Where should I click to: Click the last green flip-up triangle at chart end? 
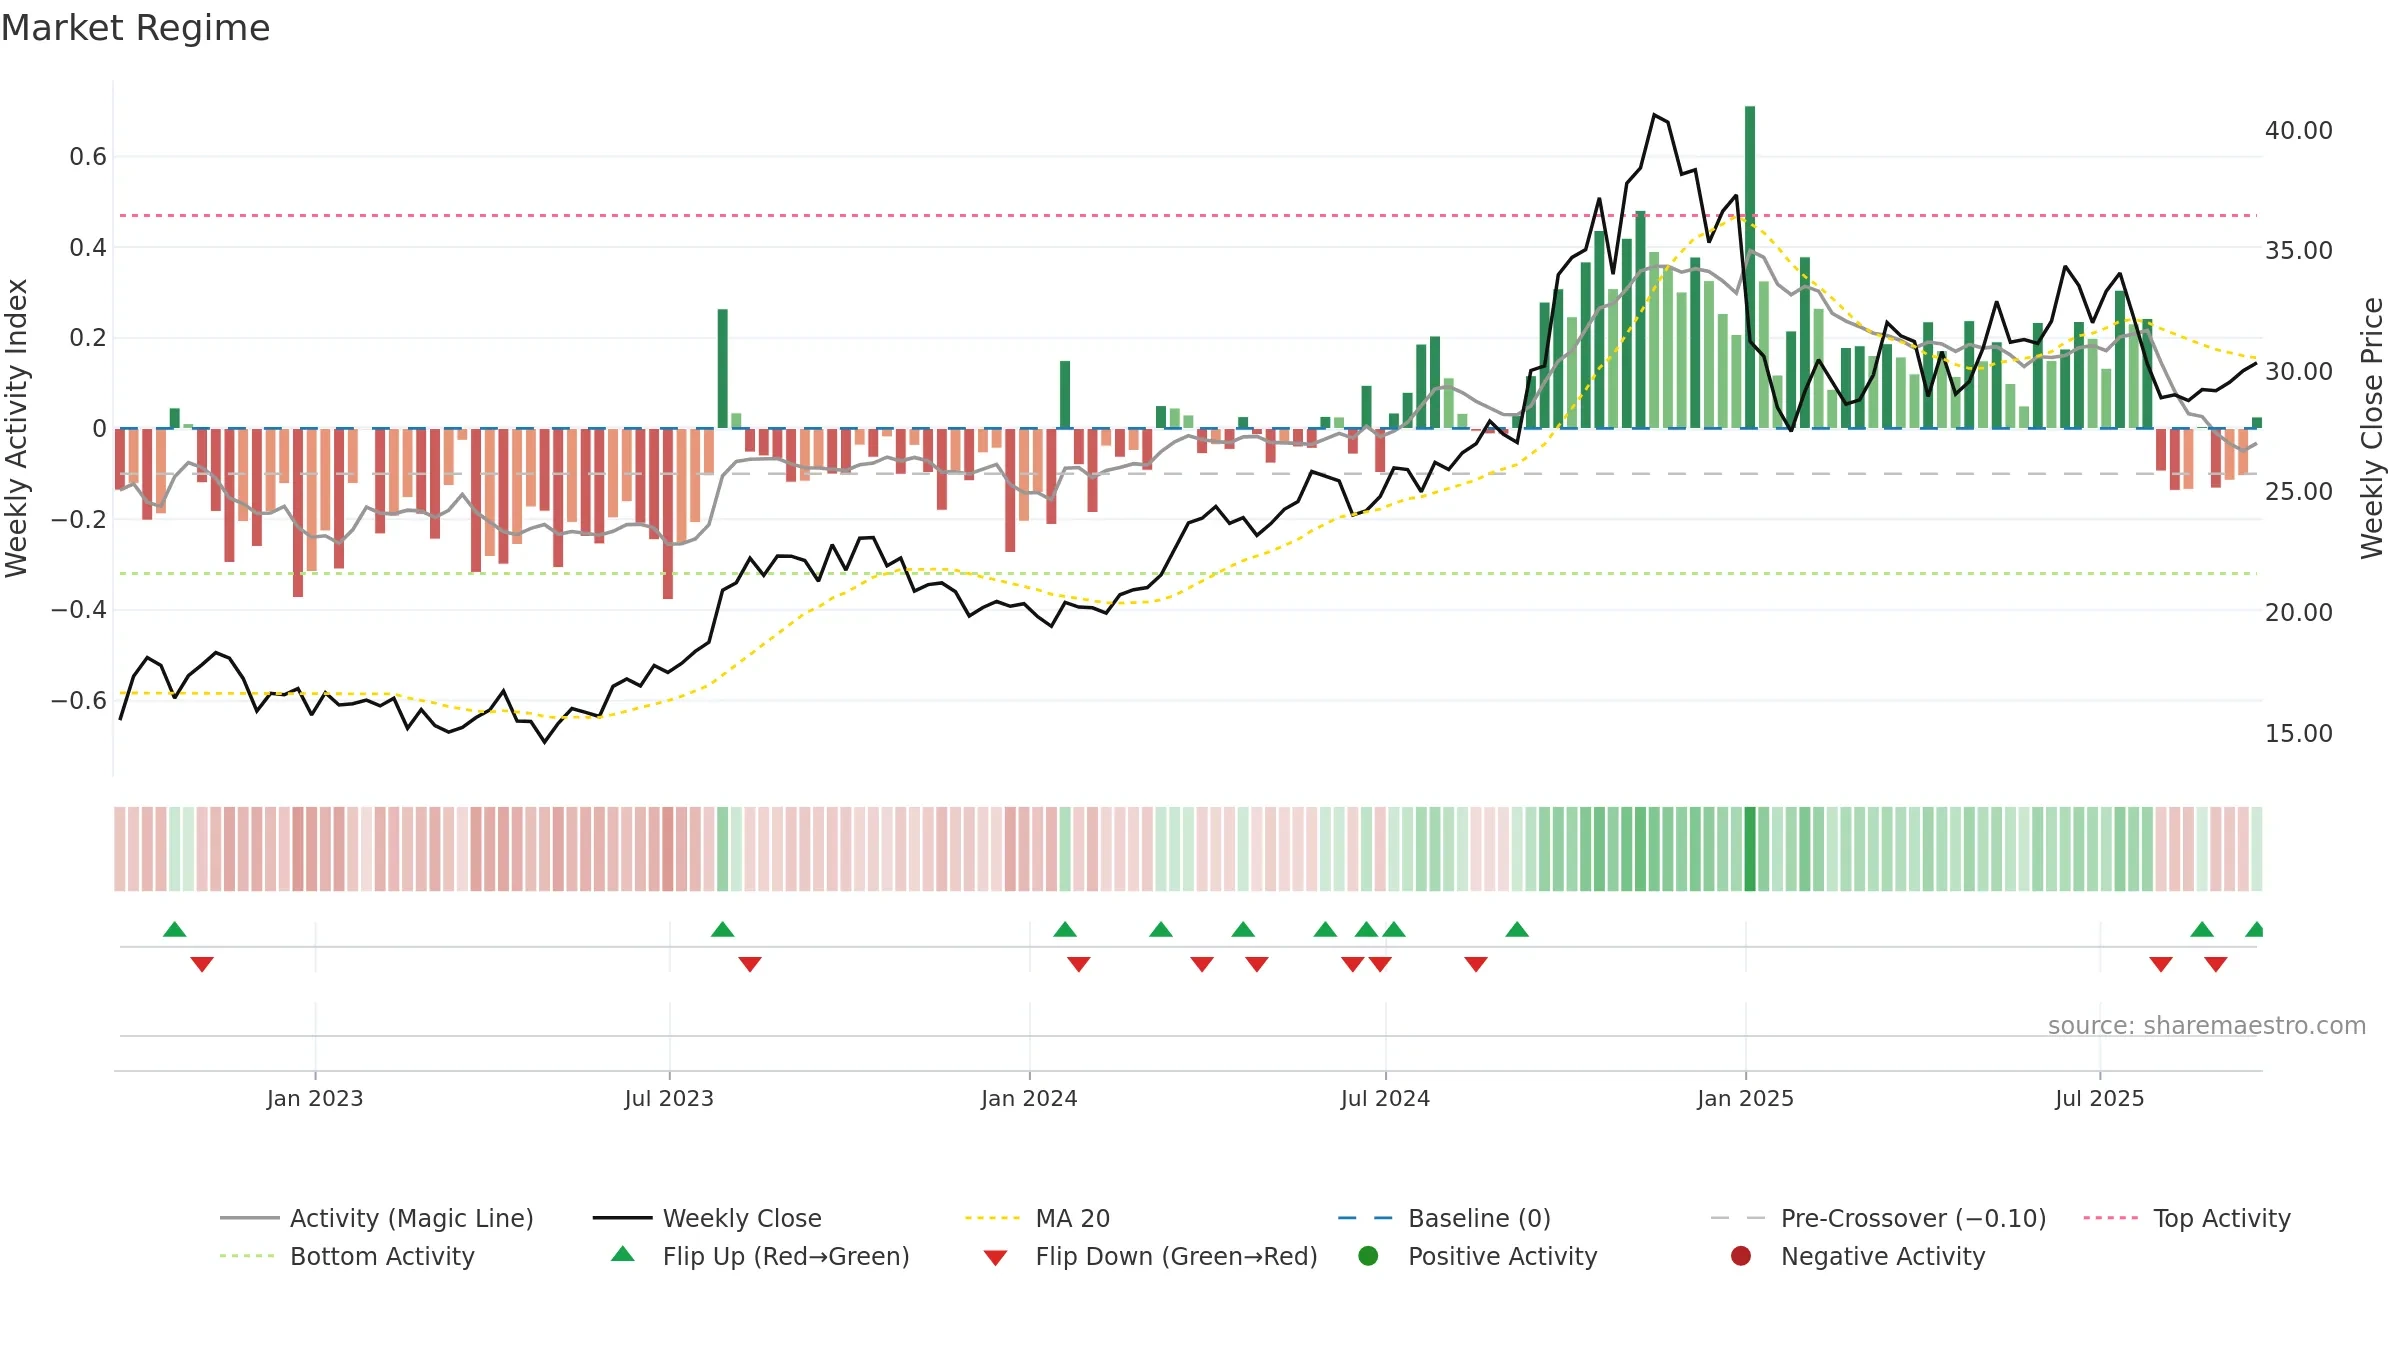point(2255,929)
